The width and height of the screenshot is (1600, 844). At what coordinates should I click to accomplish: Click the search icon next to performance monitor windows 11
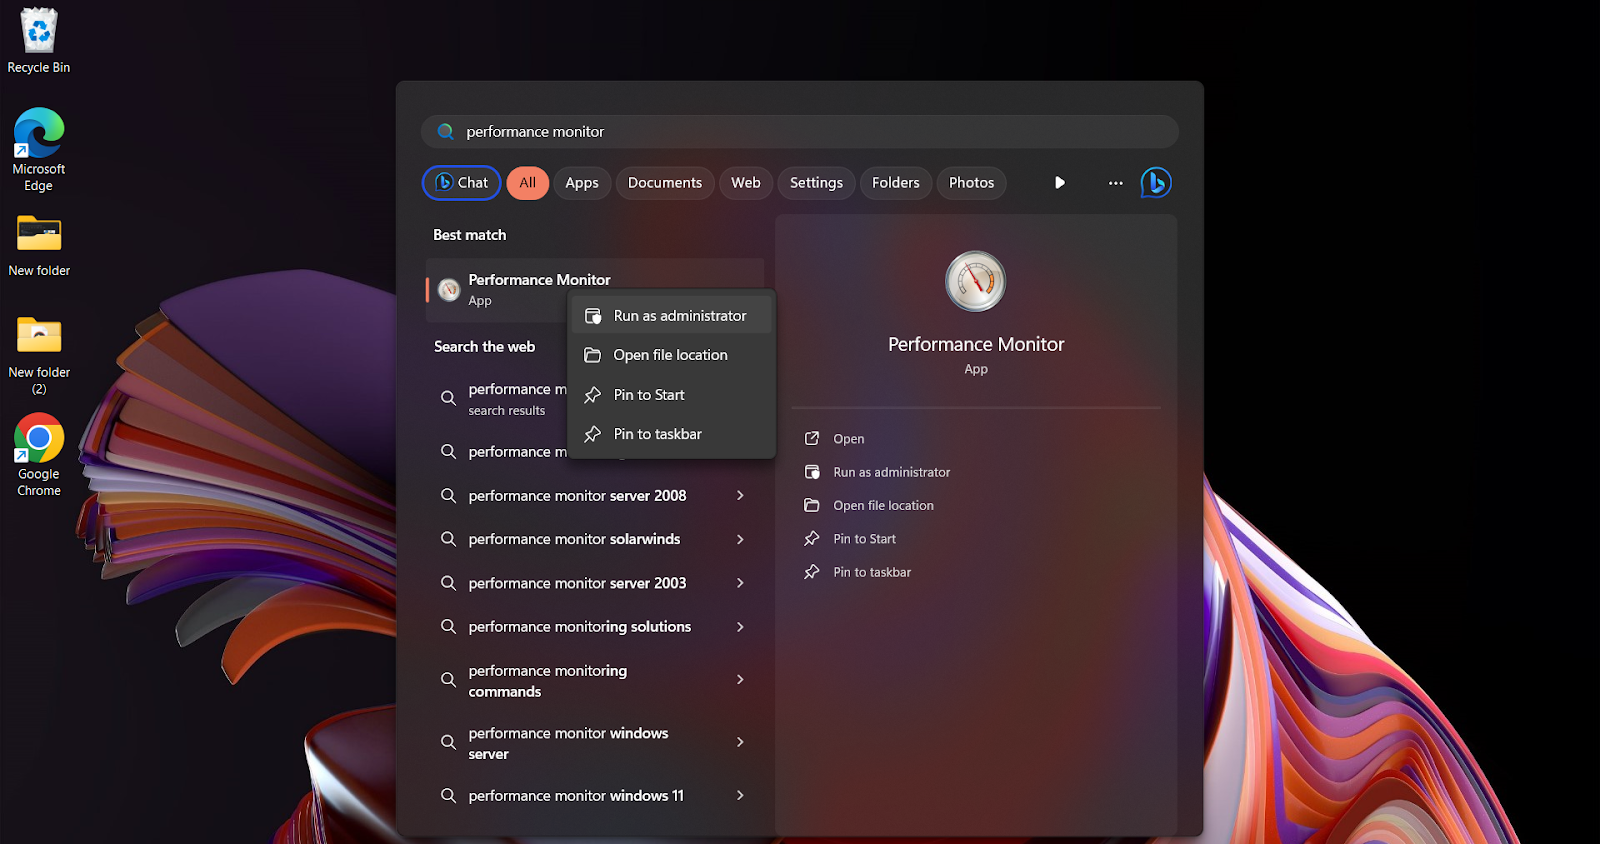click(448, 796)
